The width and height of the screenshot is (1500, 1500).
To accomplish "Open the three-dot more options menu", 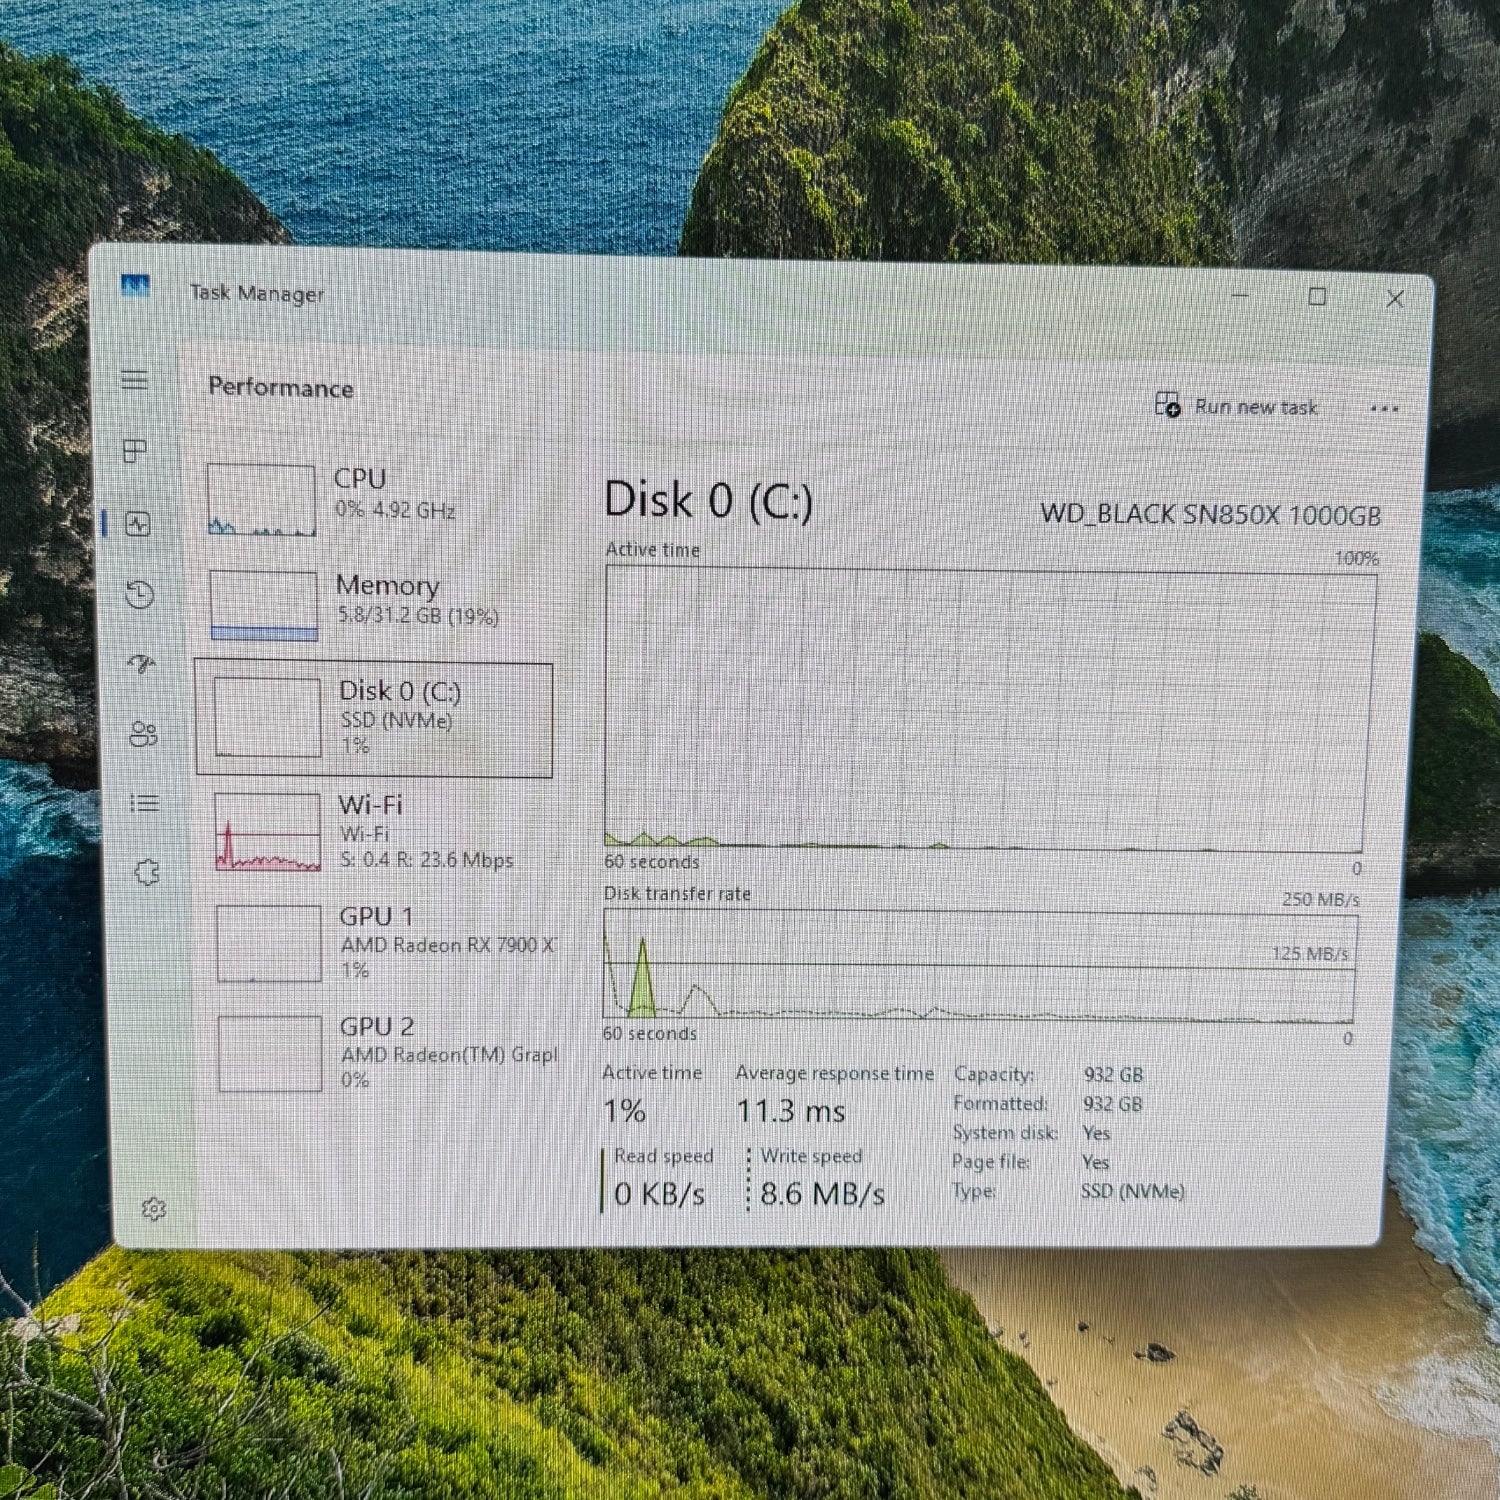I will 1384,408.
